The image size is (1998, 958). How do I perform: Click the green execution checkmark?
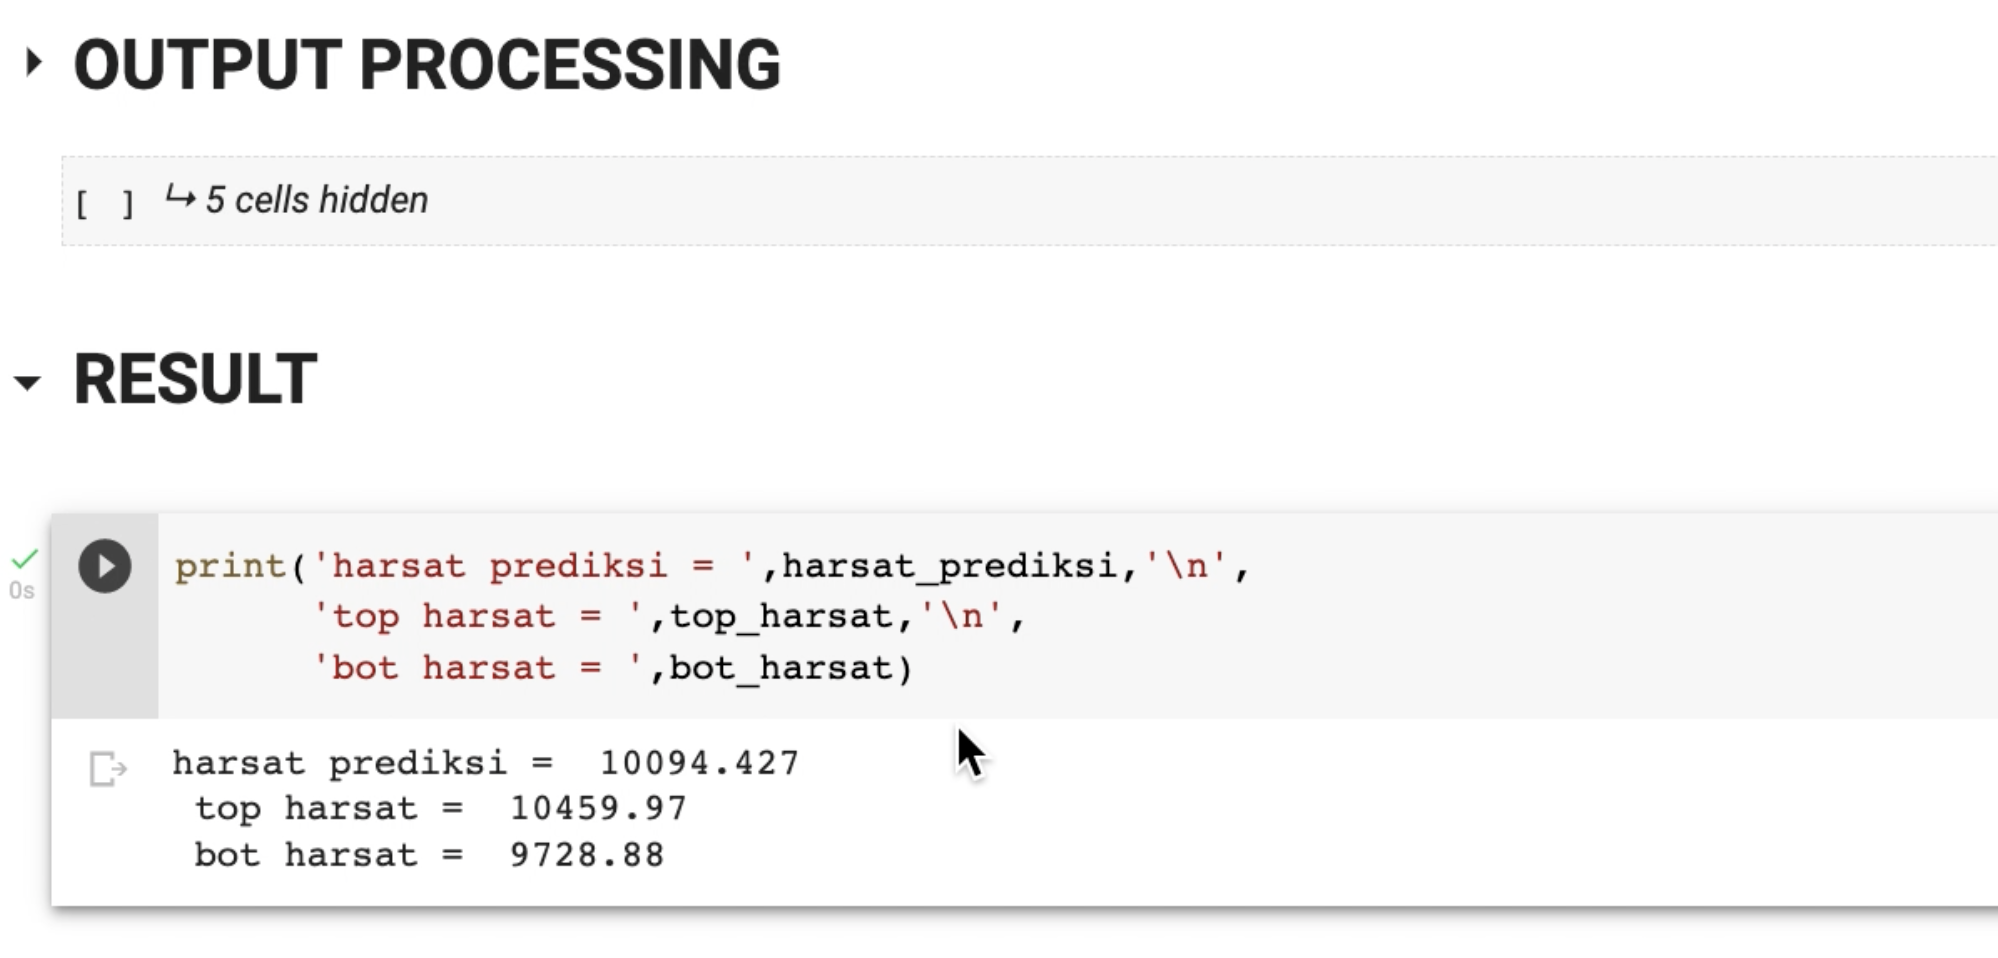tap(24, 559)
